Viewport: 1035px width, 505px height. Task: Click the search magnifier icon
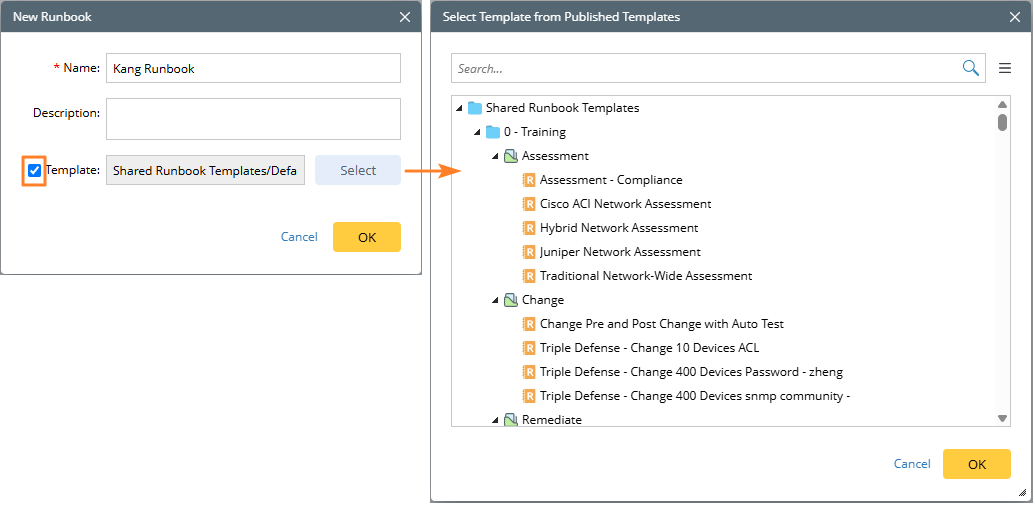[x=970, y=68]
